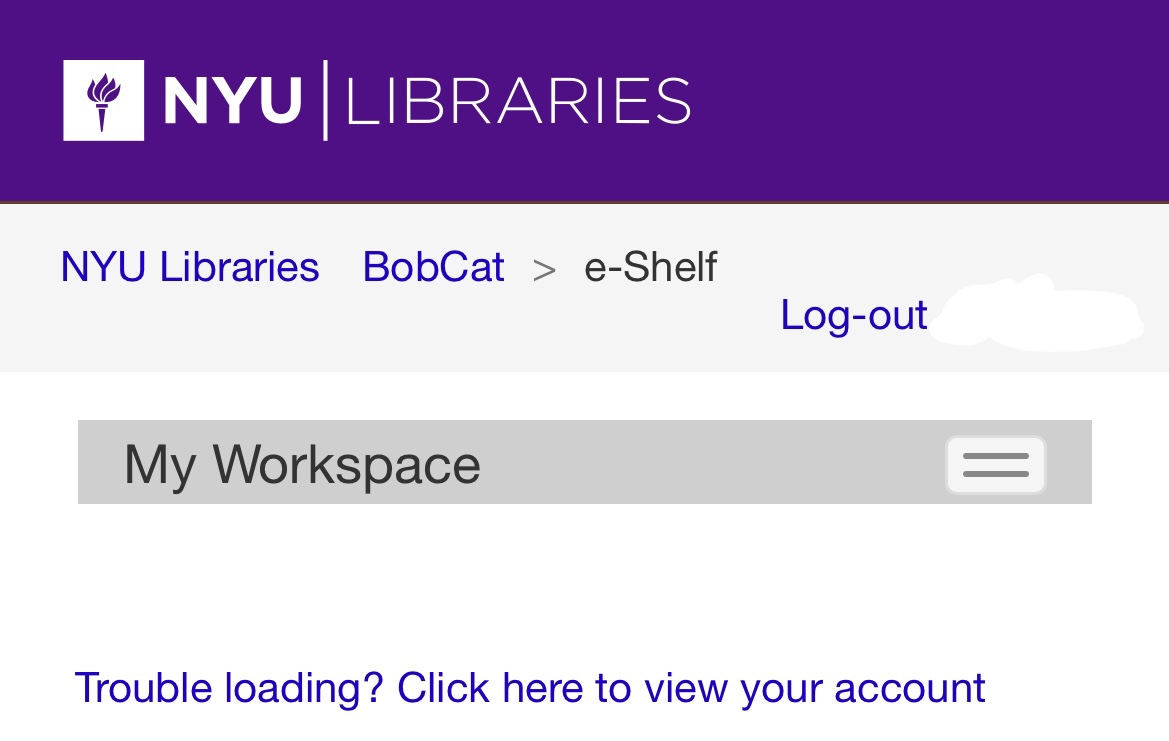Click the LIBRARIES text in the banner
The height and width of the screenshot is (741, 1169).
[x=518, y=101]
